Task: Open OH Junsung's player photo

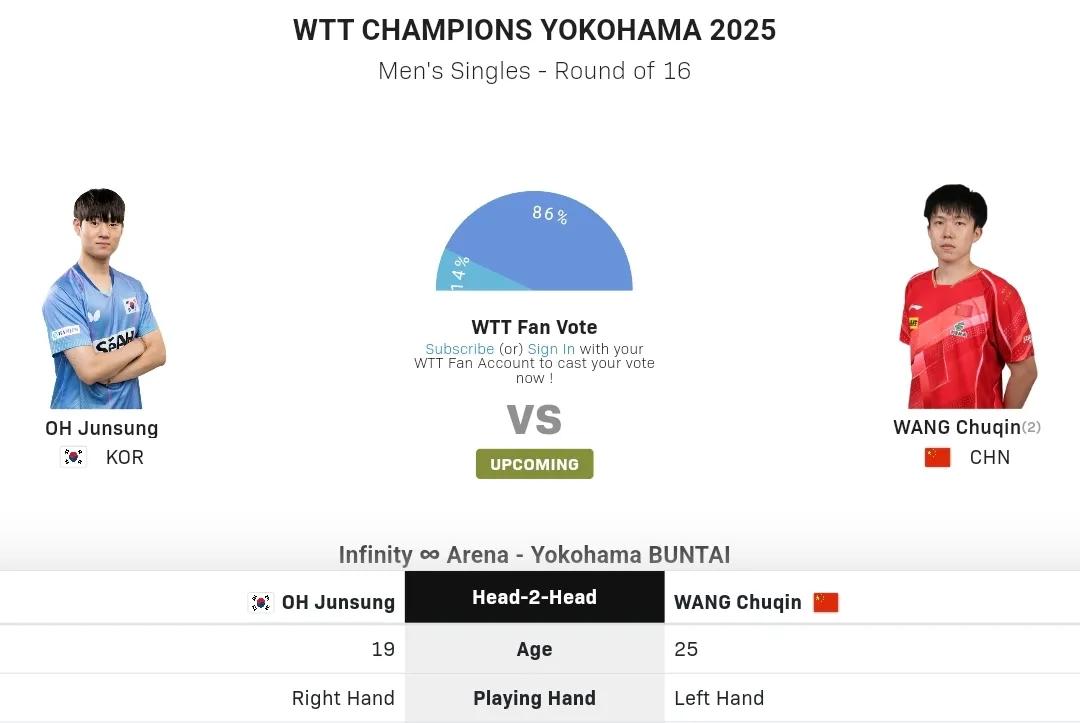Action: pos(103,298)
